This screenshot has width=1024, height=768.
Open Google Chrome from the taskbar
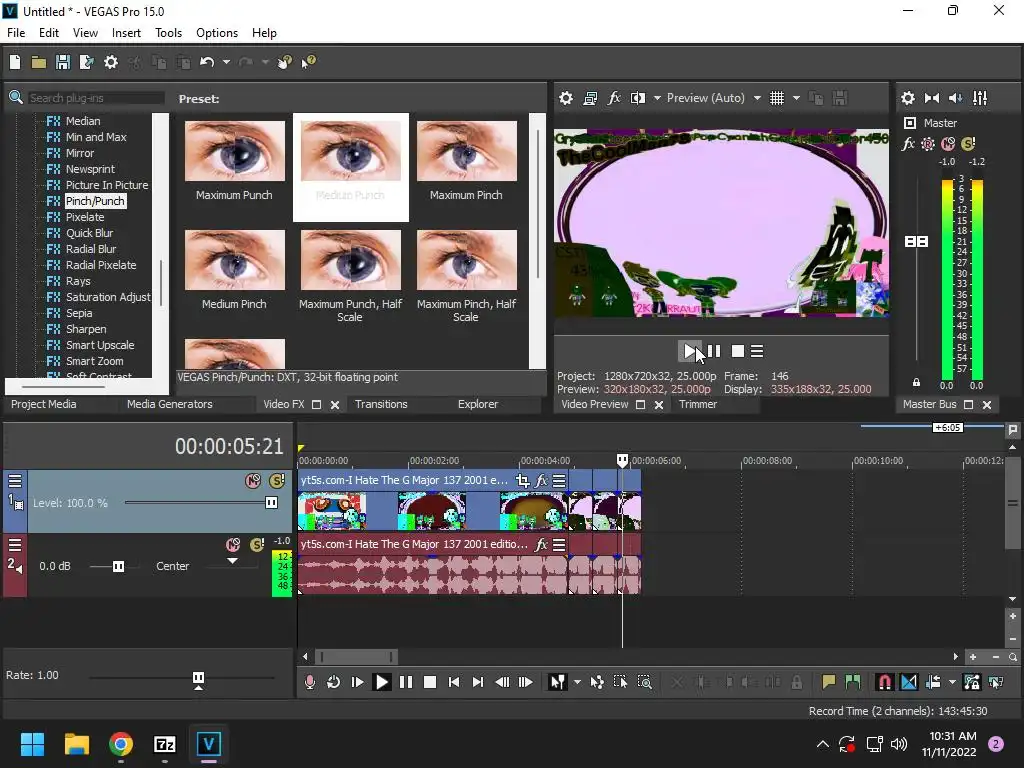click(x=121, y=744)
